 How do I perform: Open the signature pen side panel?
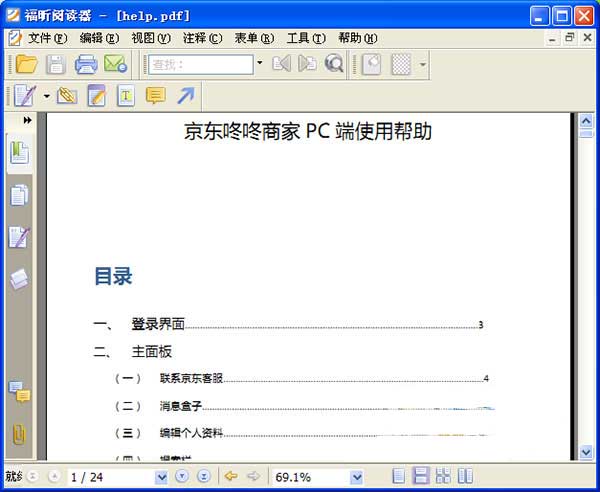point(19,237)
